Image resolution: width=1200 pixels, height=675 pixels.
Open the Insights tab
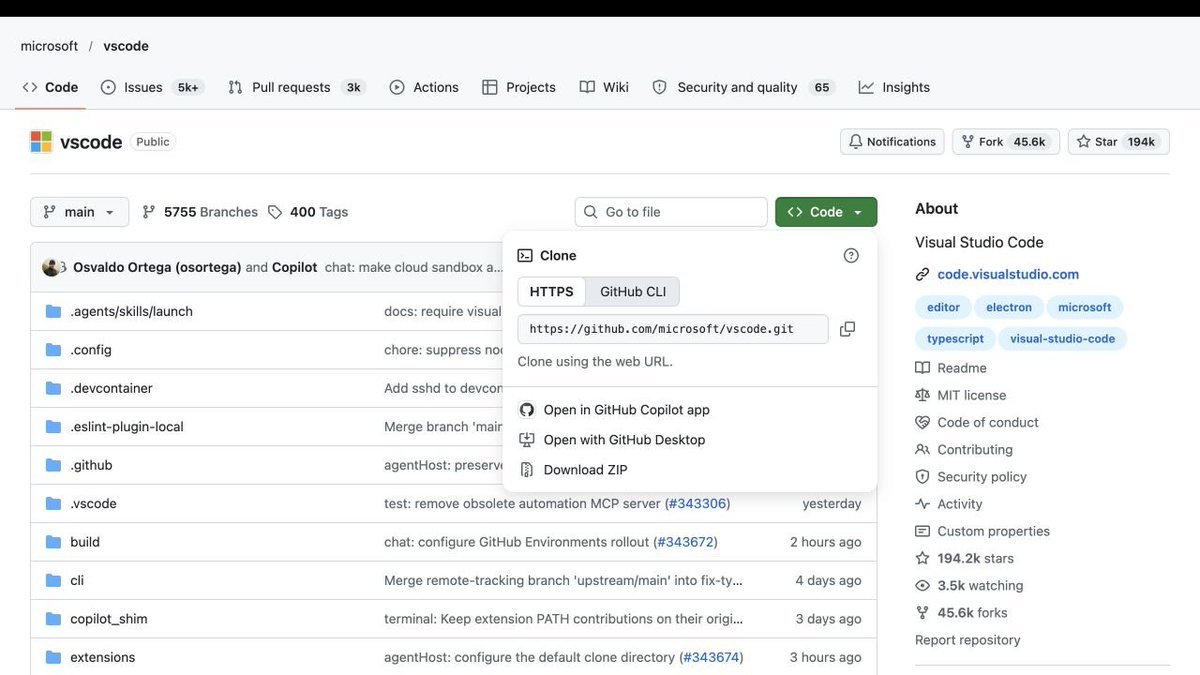[x=894, y=87]
